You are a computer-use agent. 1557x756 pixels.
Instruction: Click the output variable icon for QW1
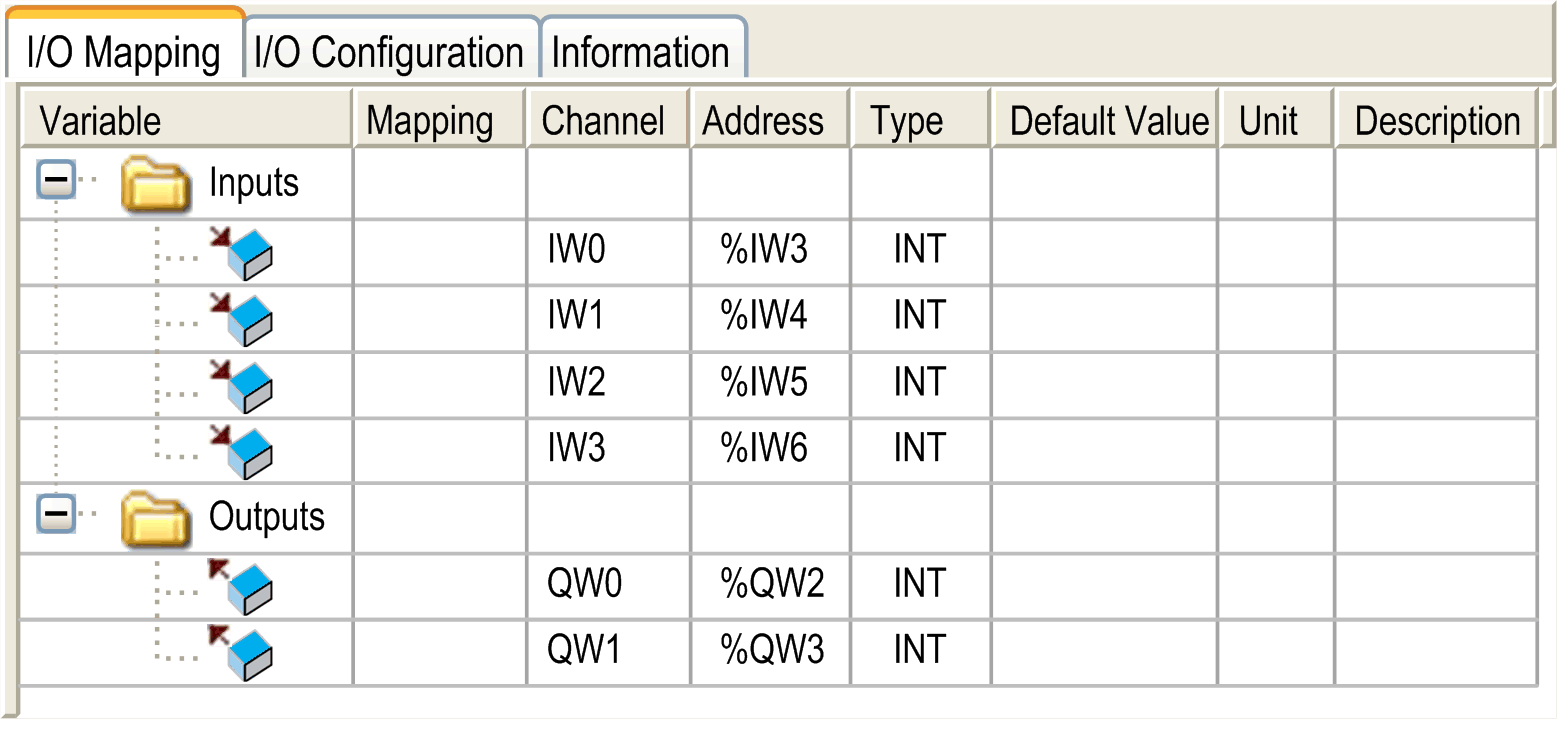pyautogui.click(x=243, y=653)
